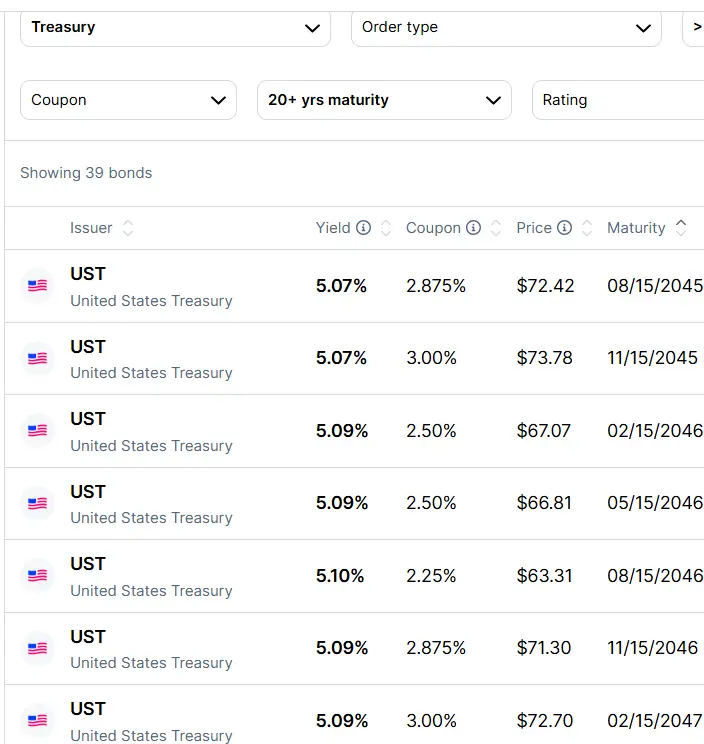
Task: Select price $71.30 cell
Action: tap(544, 648)
